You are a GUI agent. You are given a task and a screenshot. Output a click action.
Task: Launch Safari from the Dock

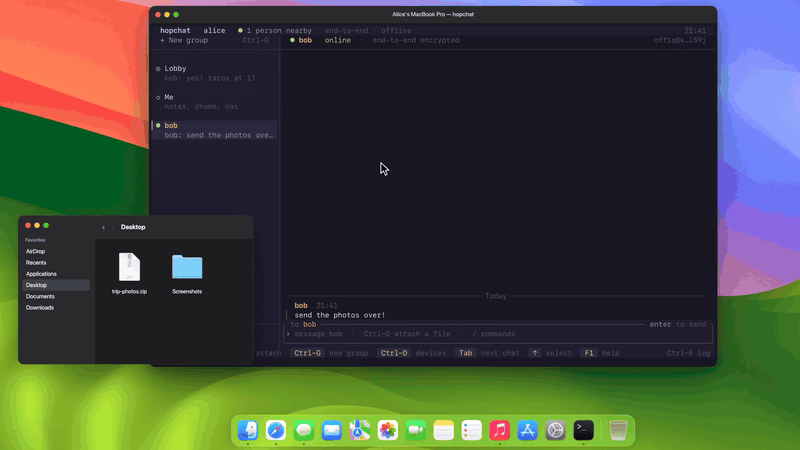click(x=276, y=430)
